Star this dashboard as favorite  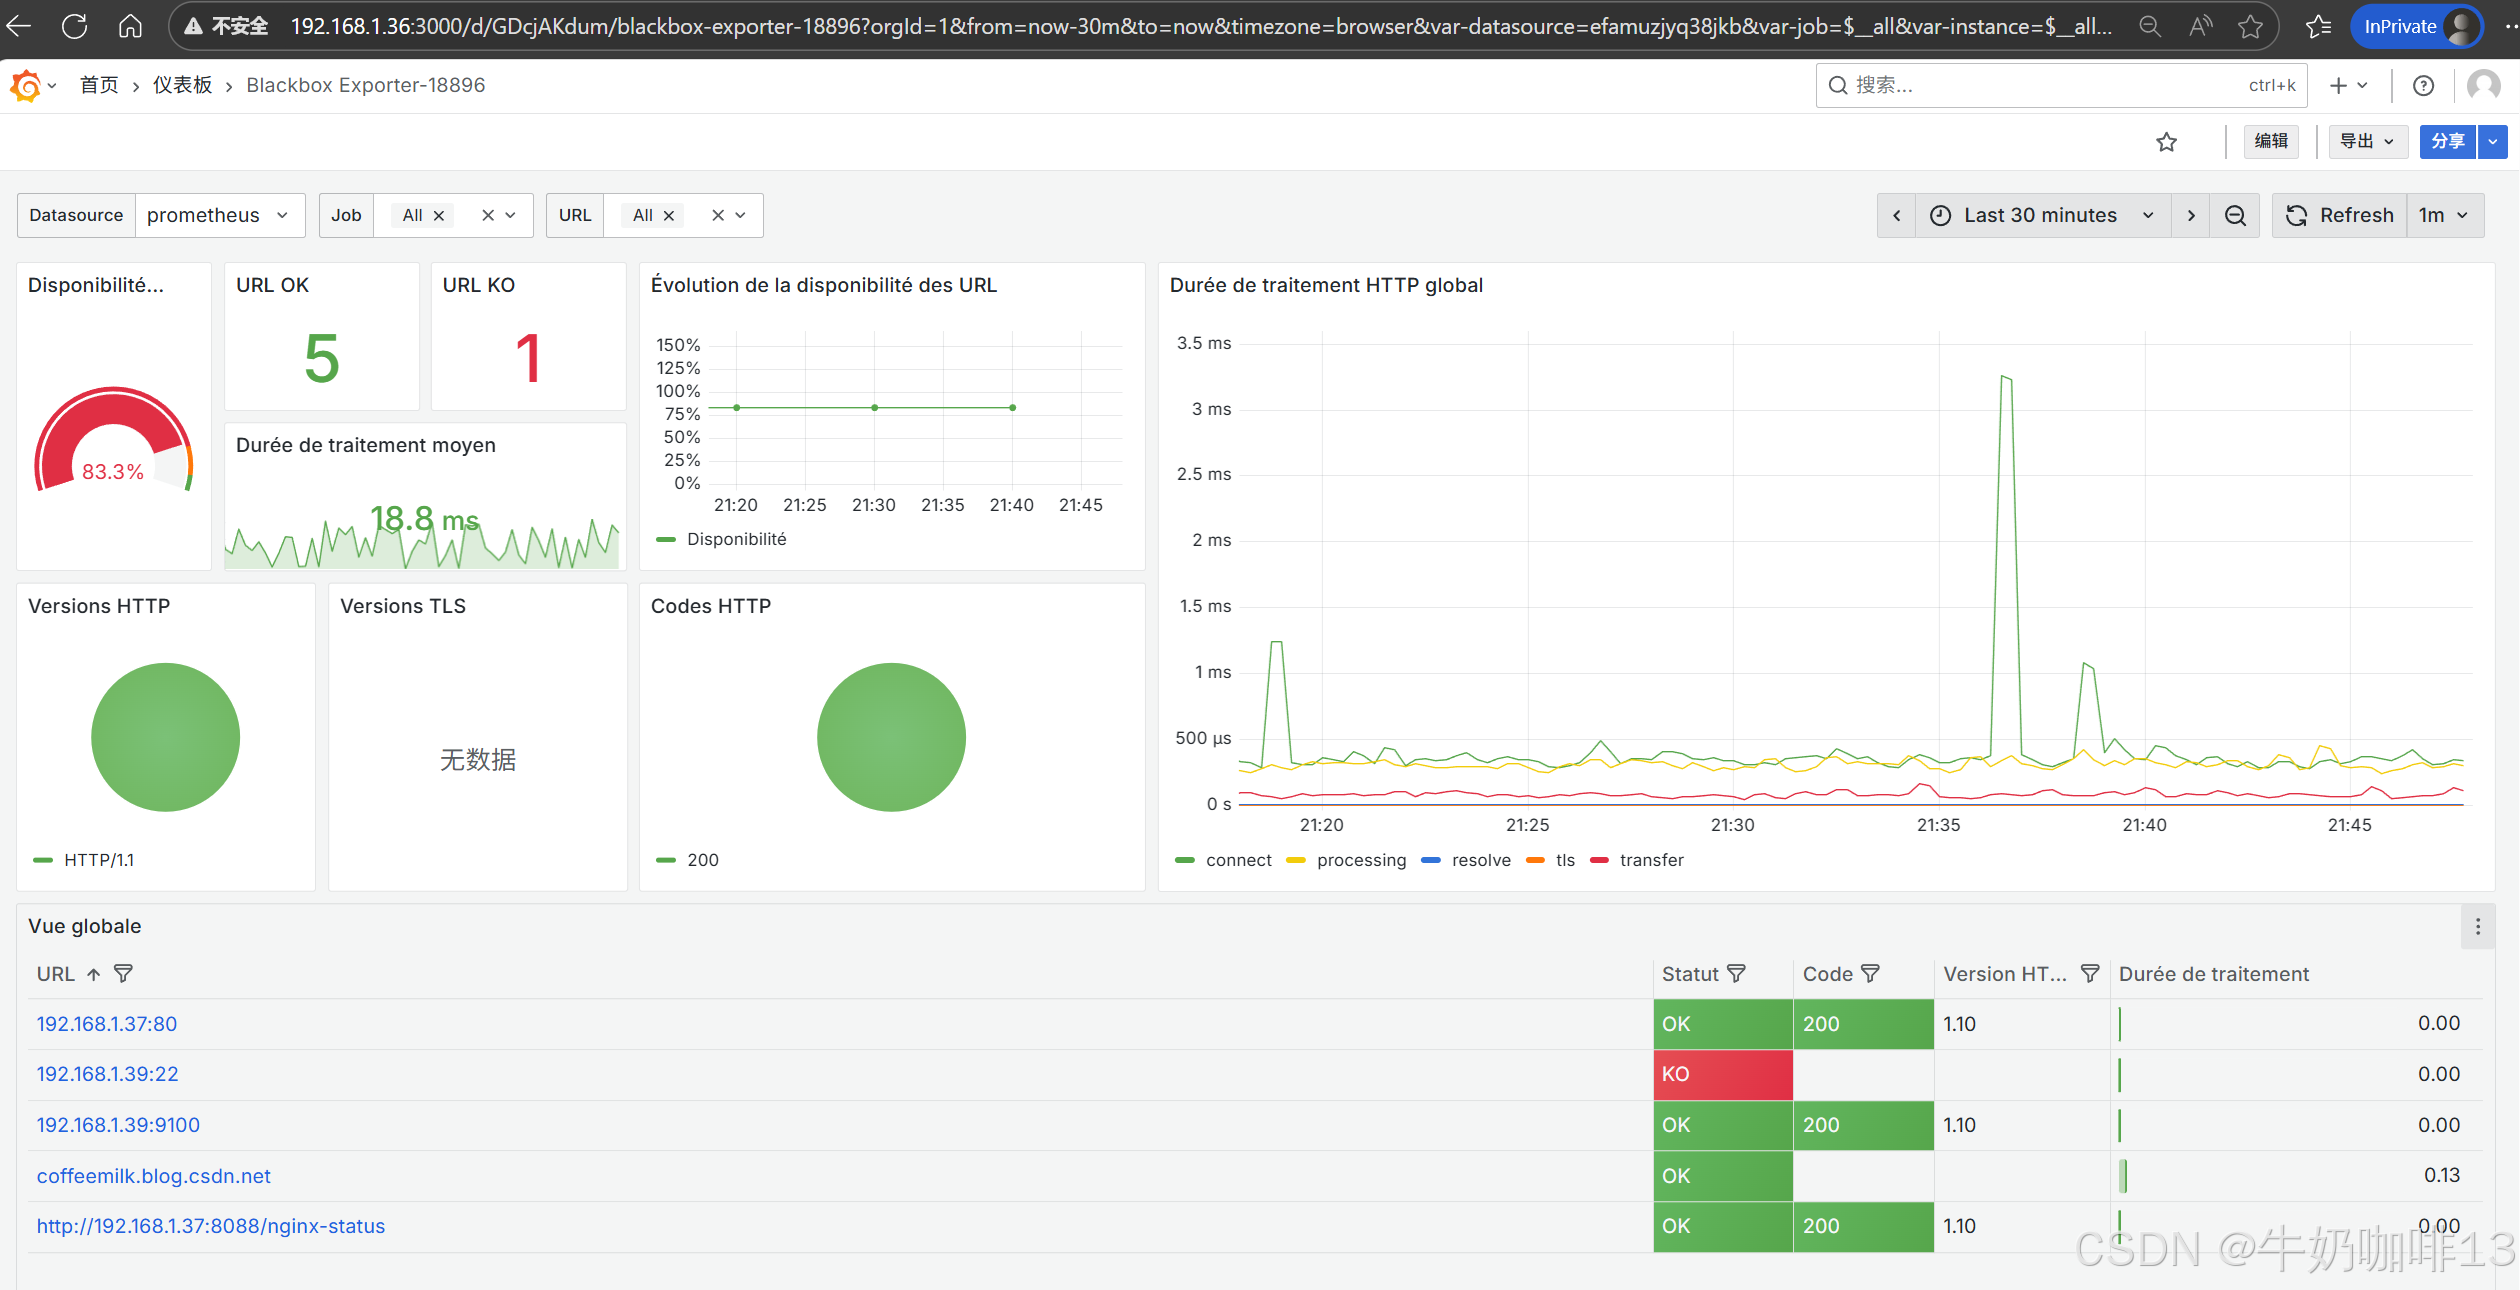pyautogui.click(x=2166, y=142)
